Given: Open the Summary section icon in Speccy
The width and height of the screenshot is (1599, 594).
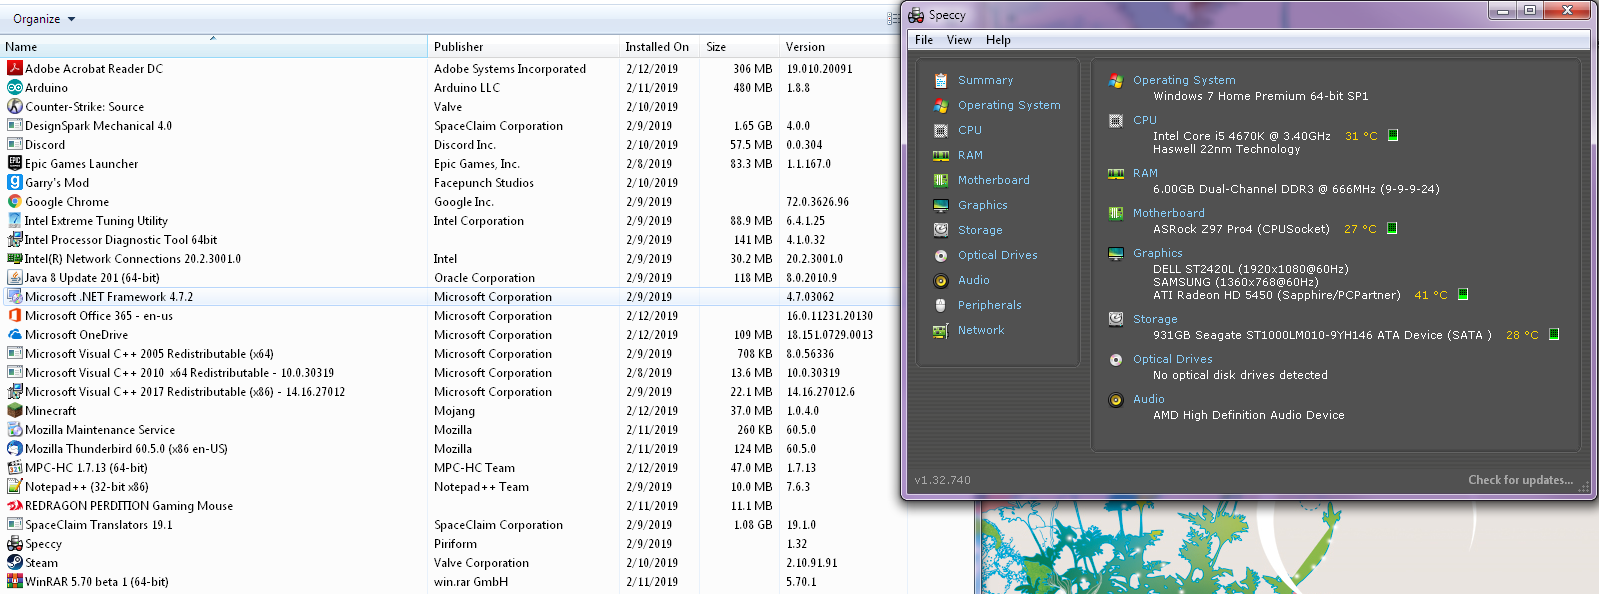Looking at the screenshot, I should point(940,80).
